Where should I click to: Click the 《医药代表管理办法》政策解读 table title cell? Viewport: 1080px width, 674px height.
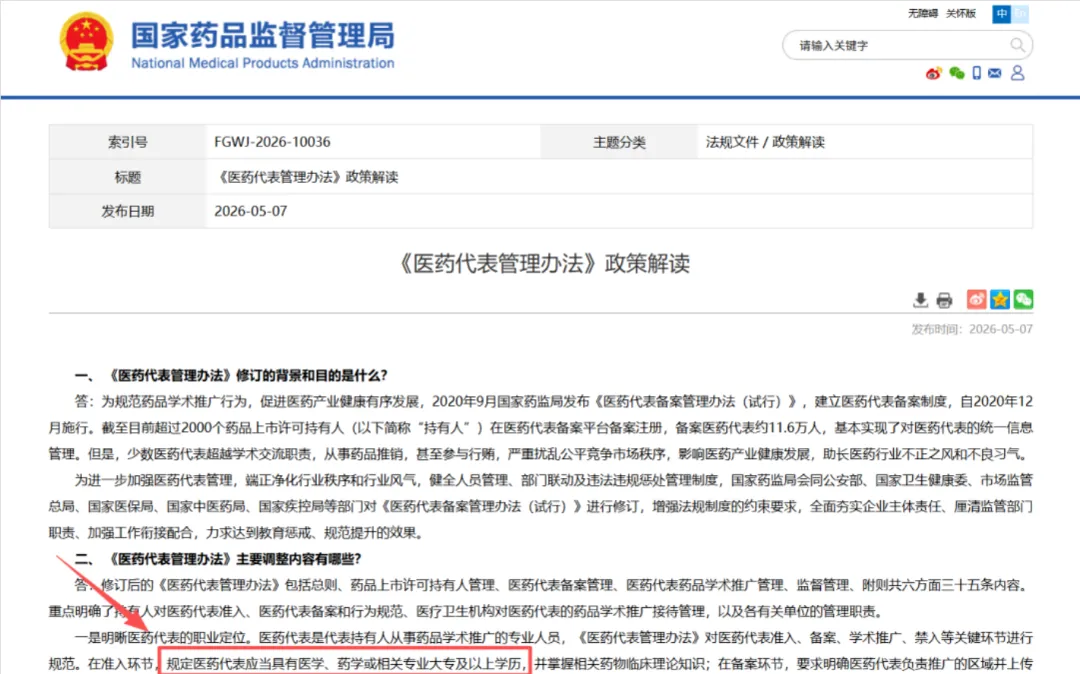307,177
